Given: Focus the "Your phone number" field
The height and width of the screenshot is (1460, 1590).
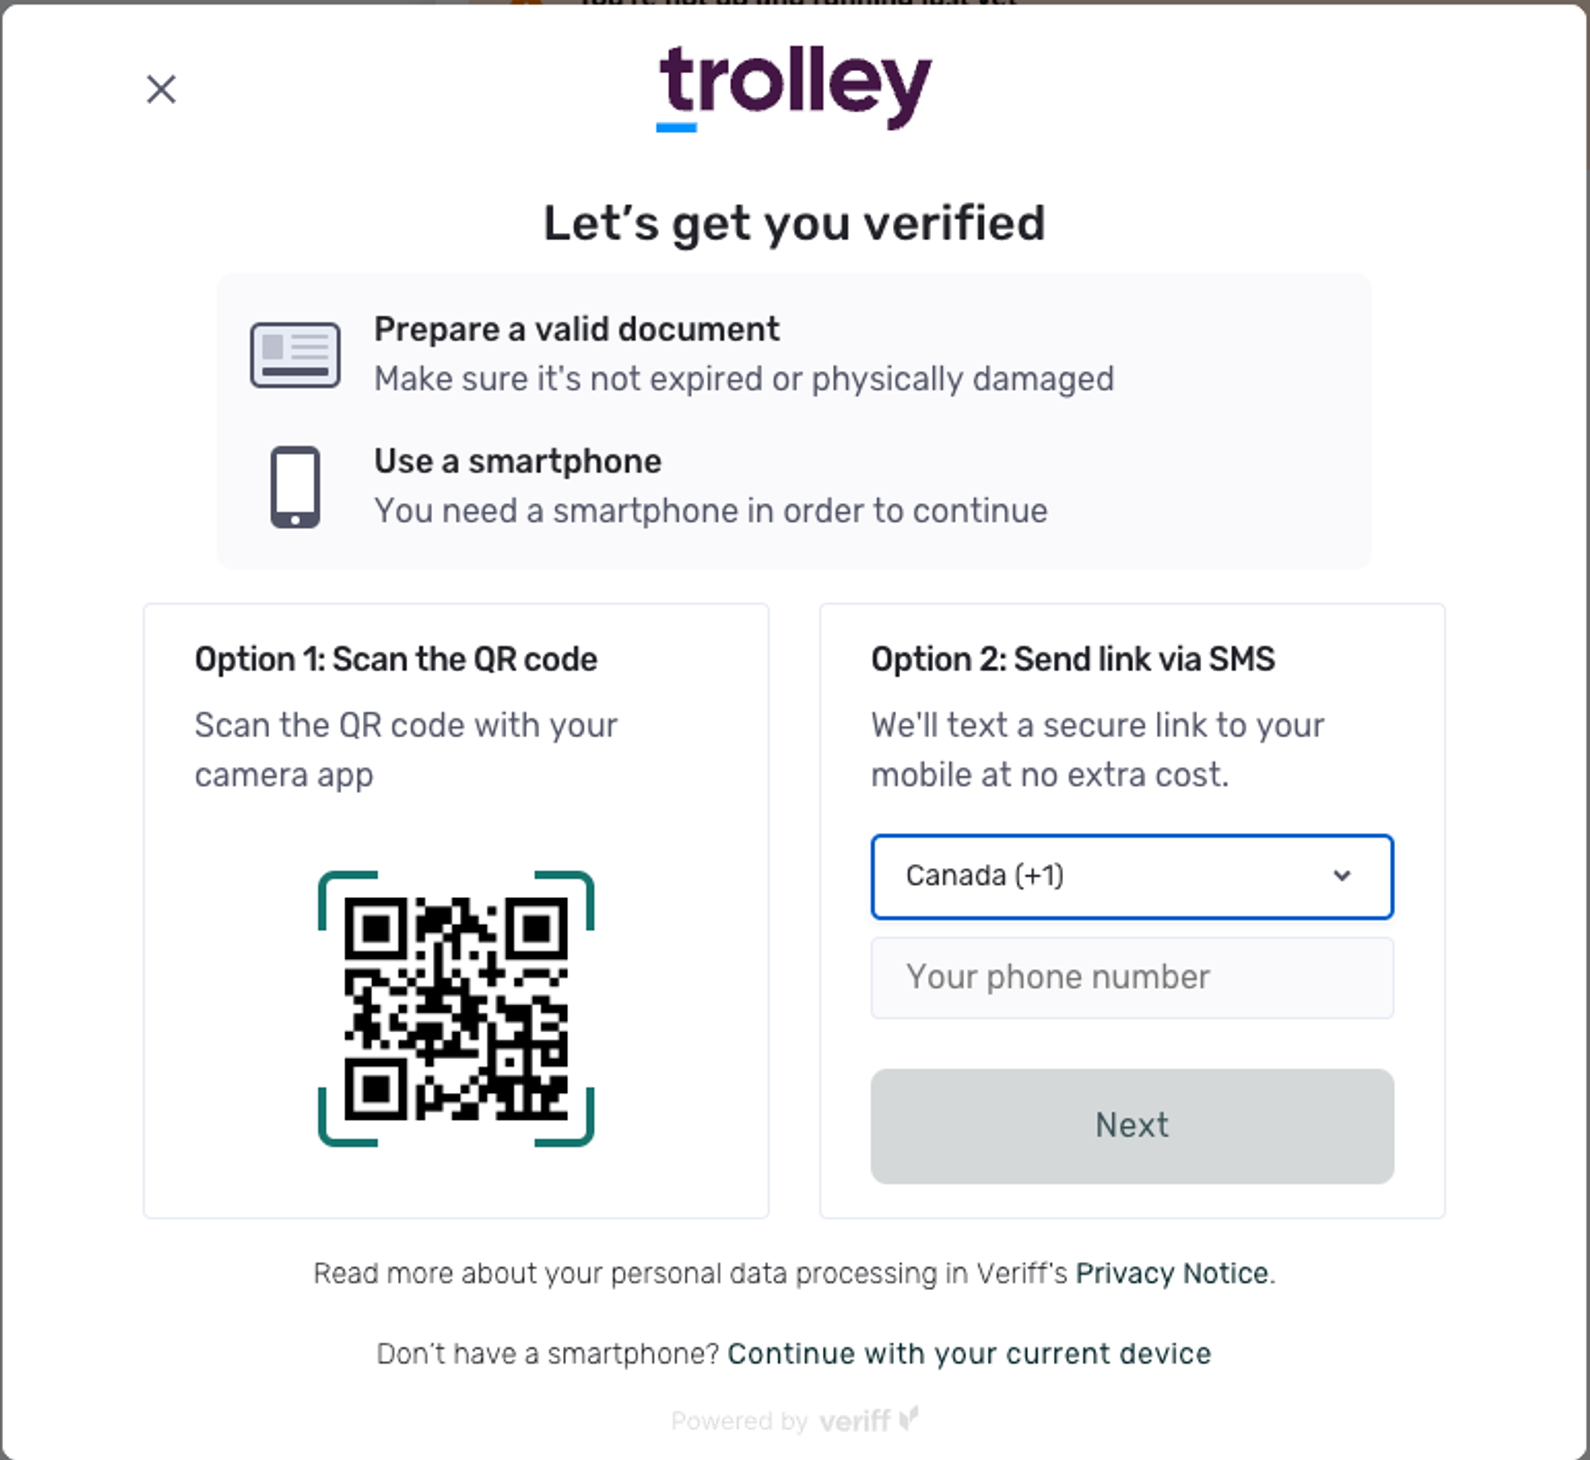Looking at the screenshot, I should point(1132,977).
